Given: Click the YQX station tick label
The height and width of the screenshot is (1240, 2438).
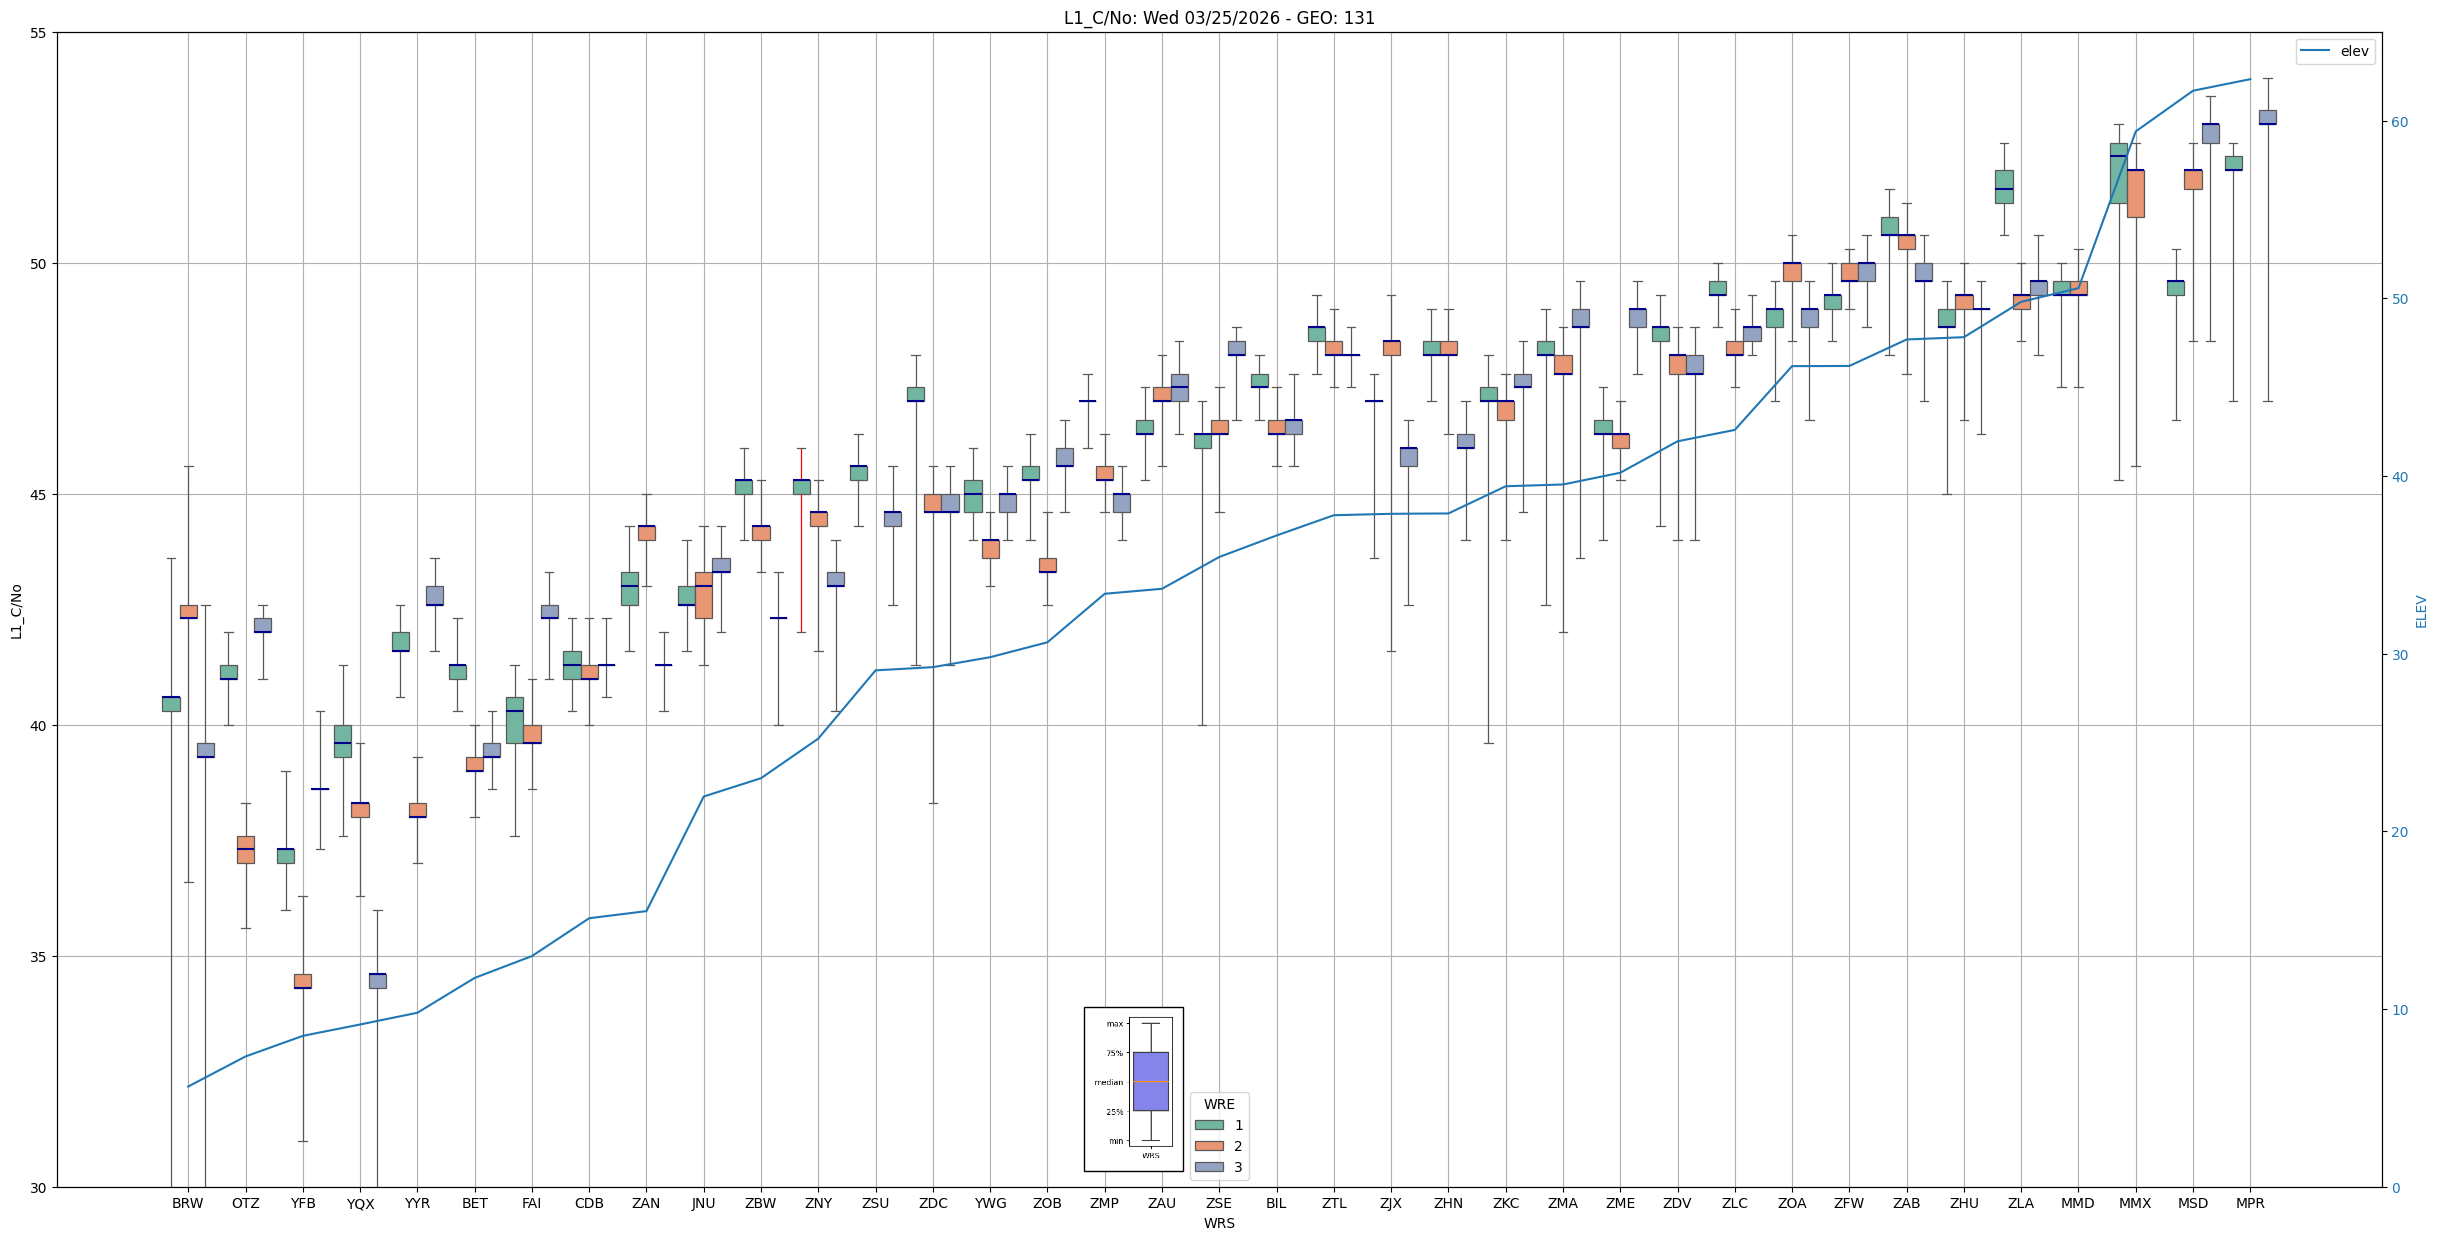Looking at the screenshot, I should click(360, 1205).
